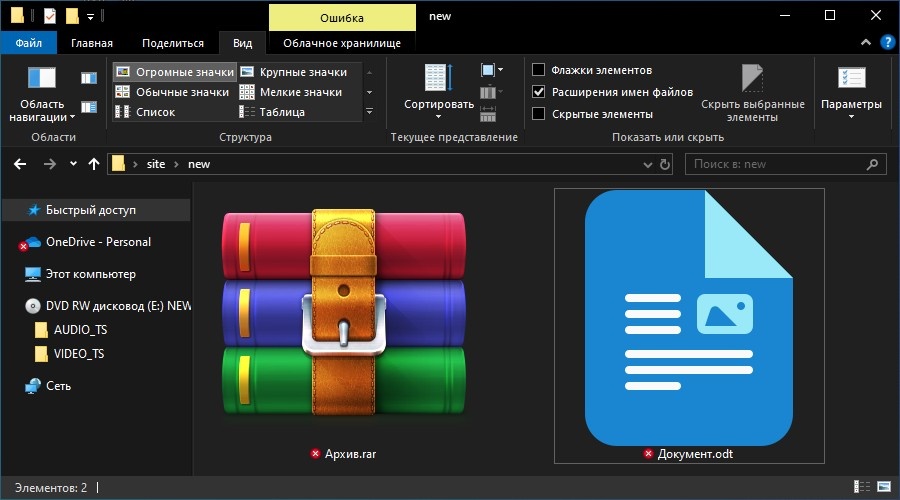Select Обычные значки layout
The height and width of the screenshot is (500, 900).
172,92
